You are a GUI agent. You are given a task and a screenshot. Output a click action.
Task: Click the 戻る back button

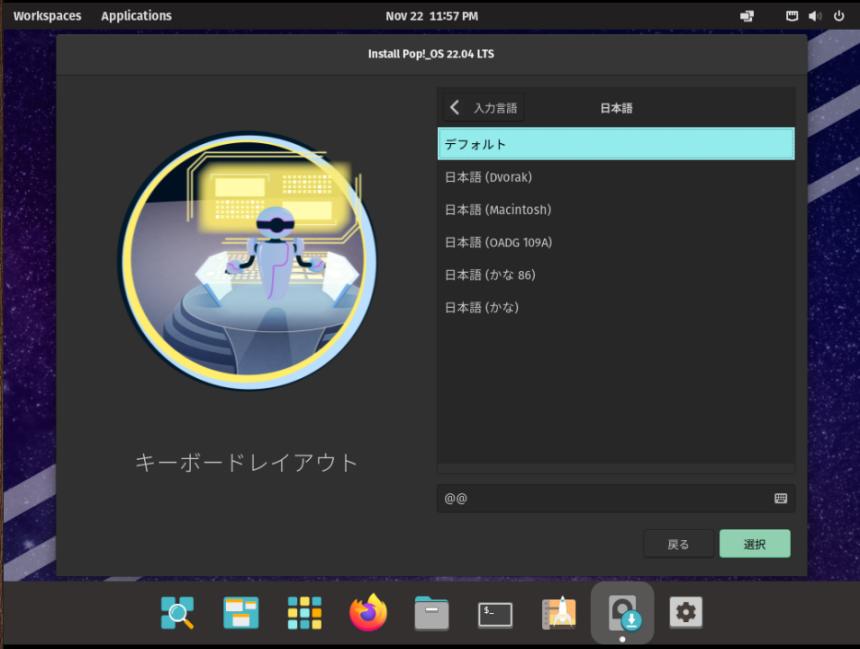[678, 544]
